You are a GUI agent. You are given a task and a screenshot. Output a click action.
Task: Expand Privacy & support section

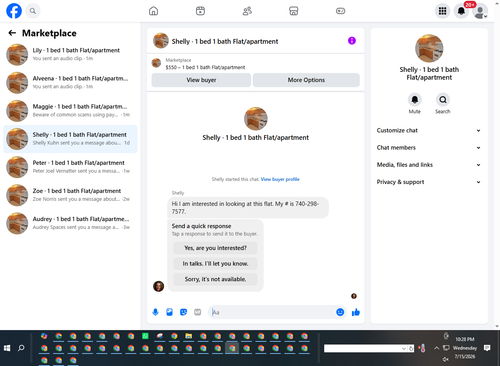click(x=429, y=182)
